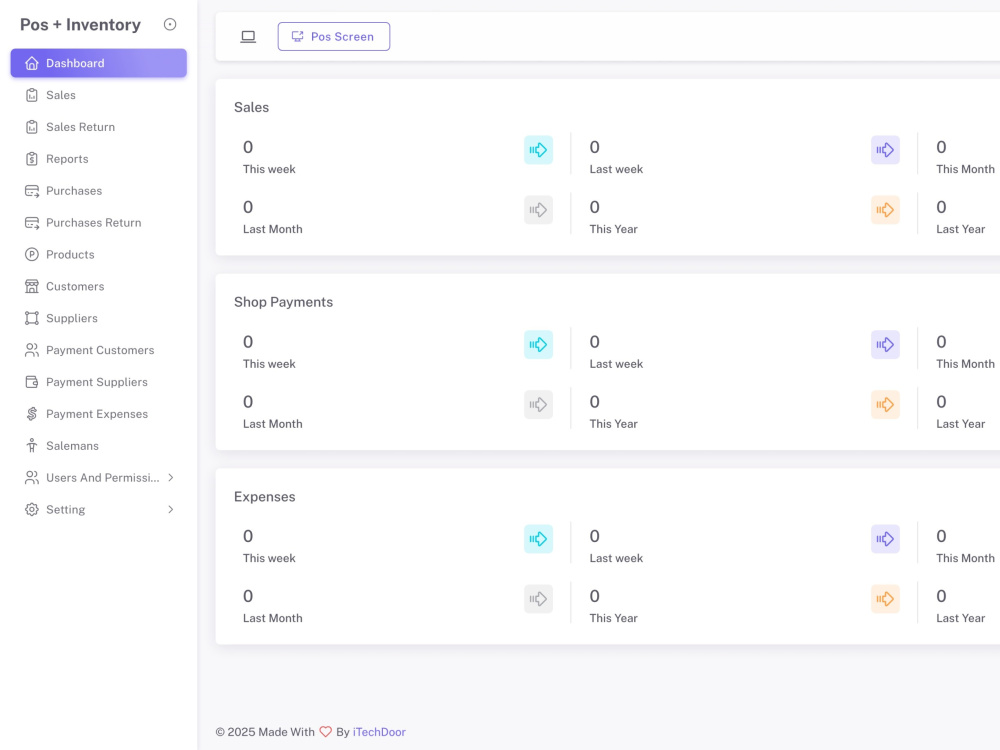Click the Dashboard home icon
Screen dimensions: 1000x750
click(32, 63)
